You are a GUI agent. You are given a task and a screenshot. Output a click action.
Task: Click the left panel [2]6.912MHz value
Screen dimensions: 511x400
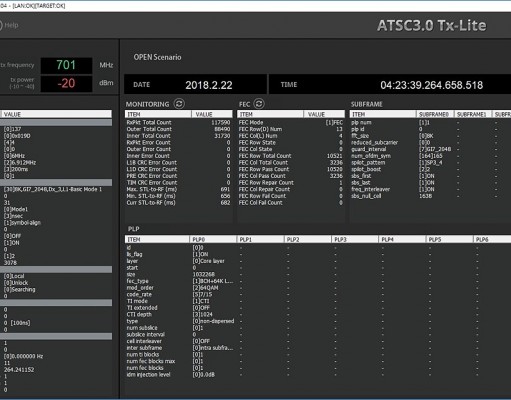(20, 162)
